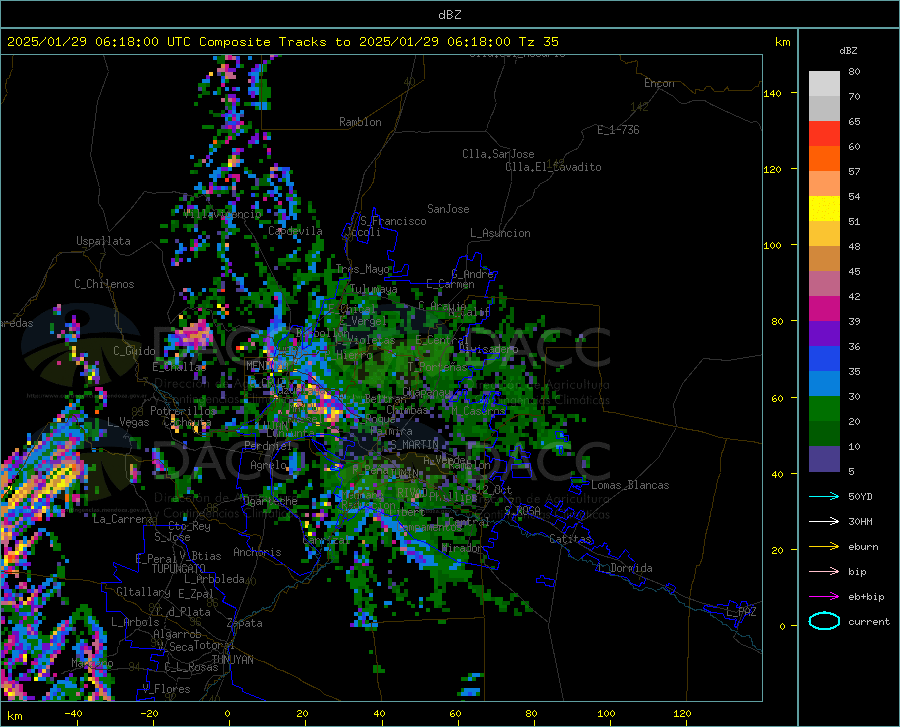Click the Ramblon label near the map top

pyautogui.click(x=360, y=122)
